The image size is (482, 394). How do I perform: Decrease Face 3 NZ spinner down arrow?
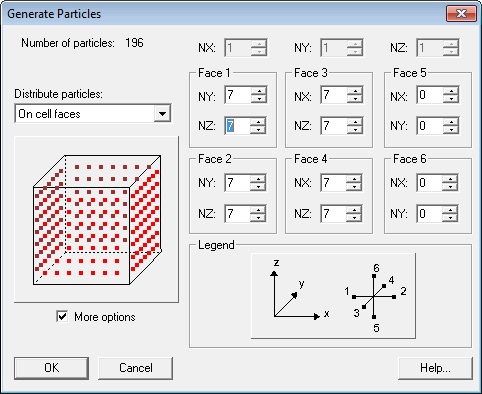355,129
